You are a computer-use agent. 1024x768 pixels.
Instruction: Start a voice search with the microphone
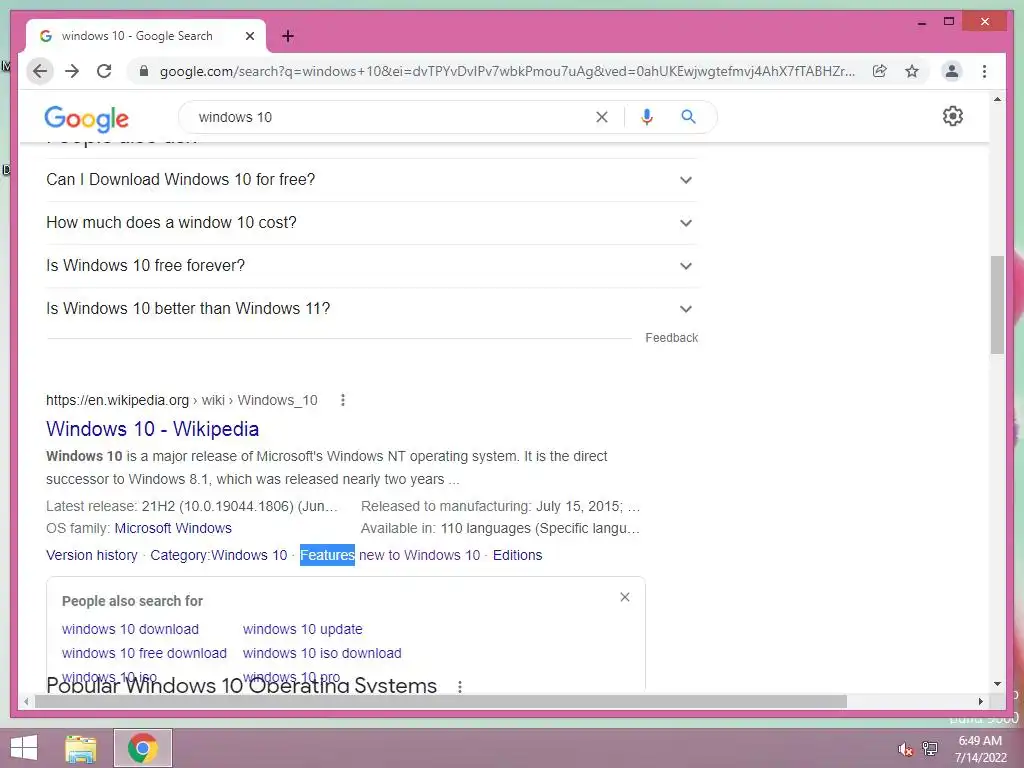point(647,117)
